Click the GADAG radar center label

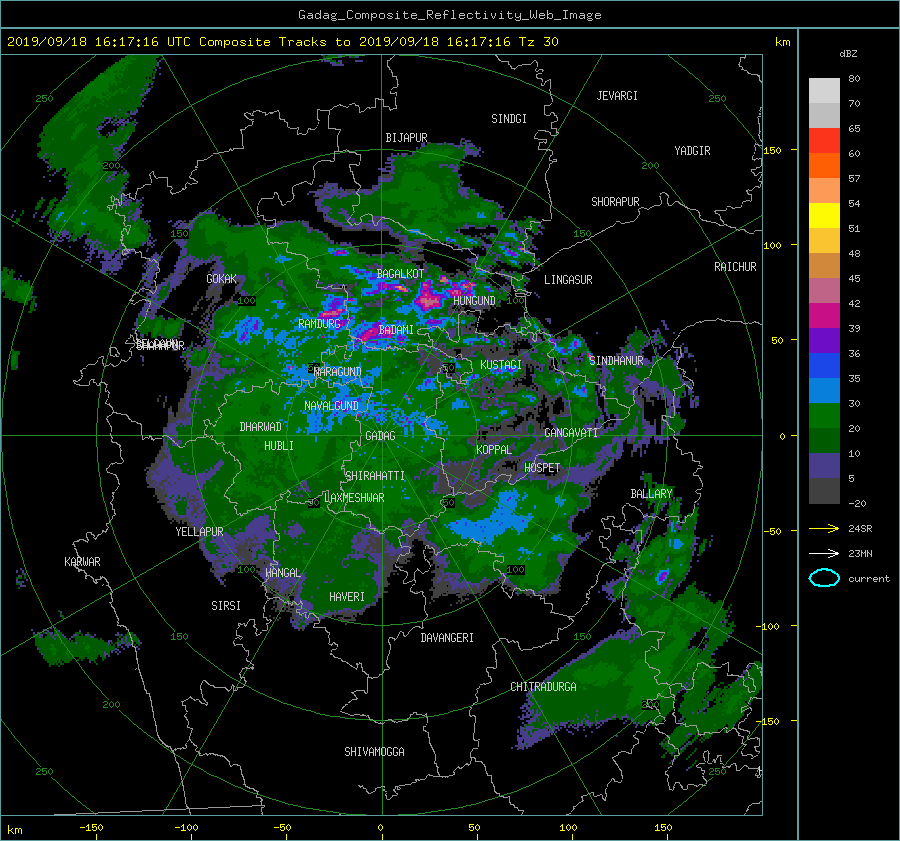point(380,436)
